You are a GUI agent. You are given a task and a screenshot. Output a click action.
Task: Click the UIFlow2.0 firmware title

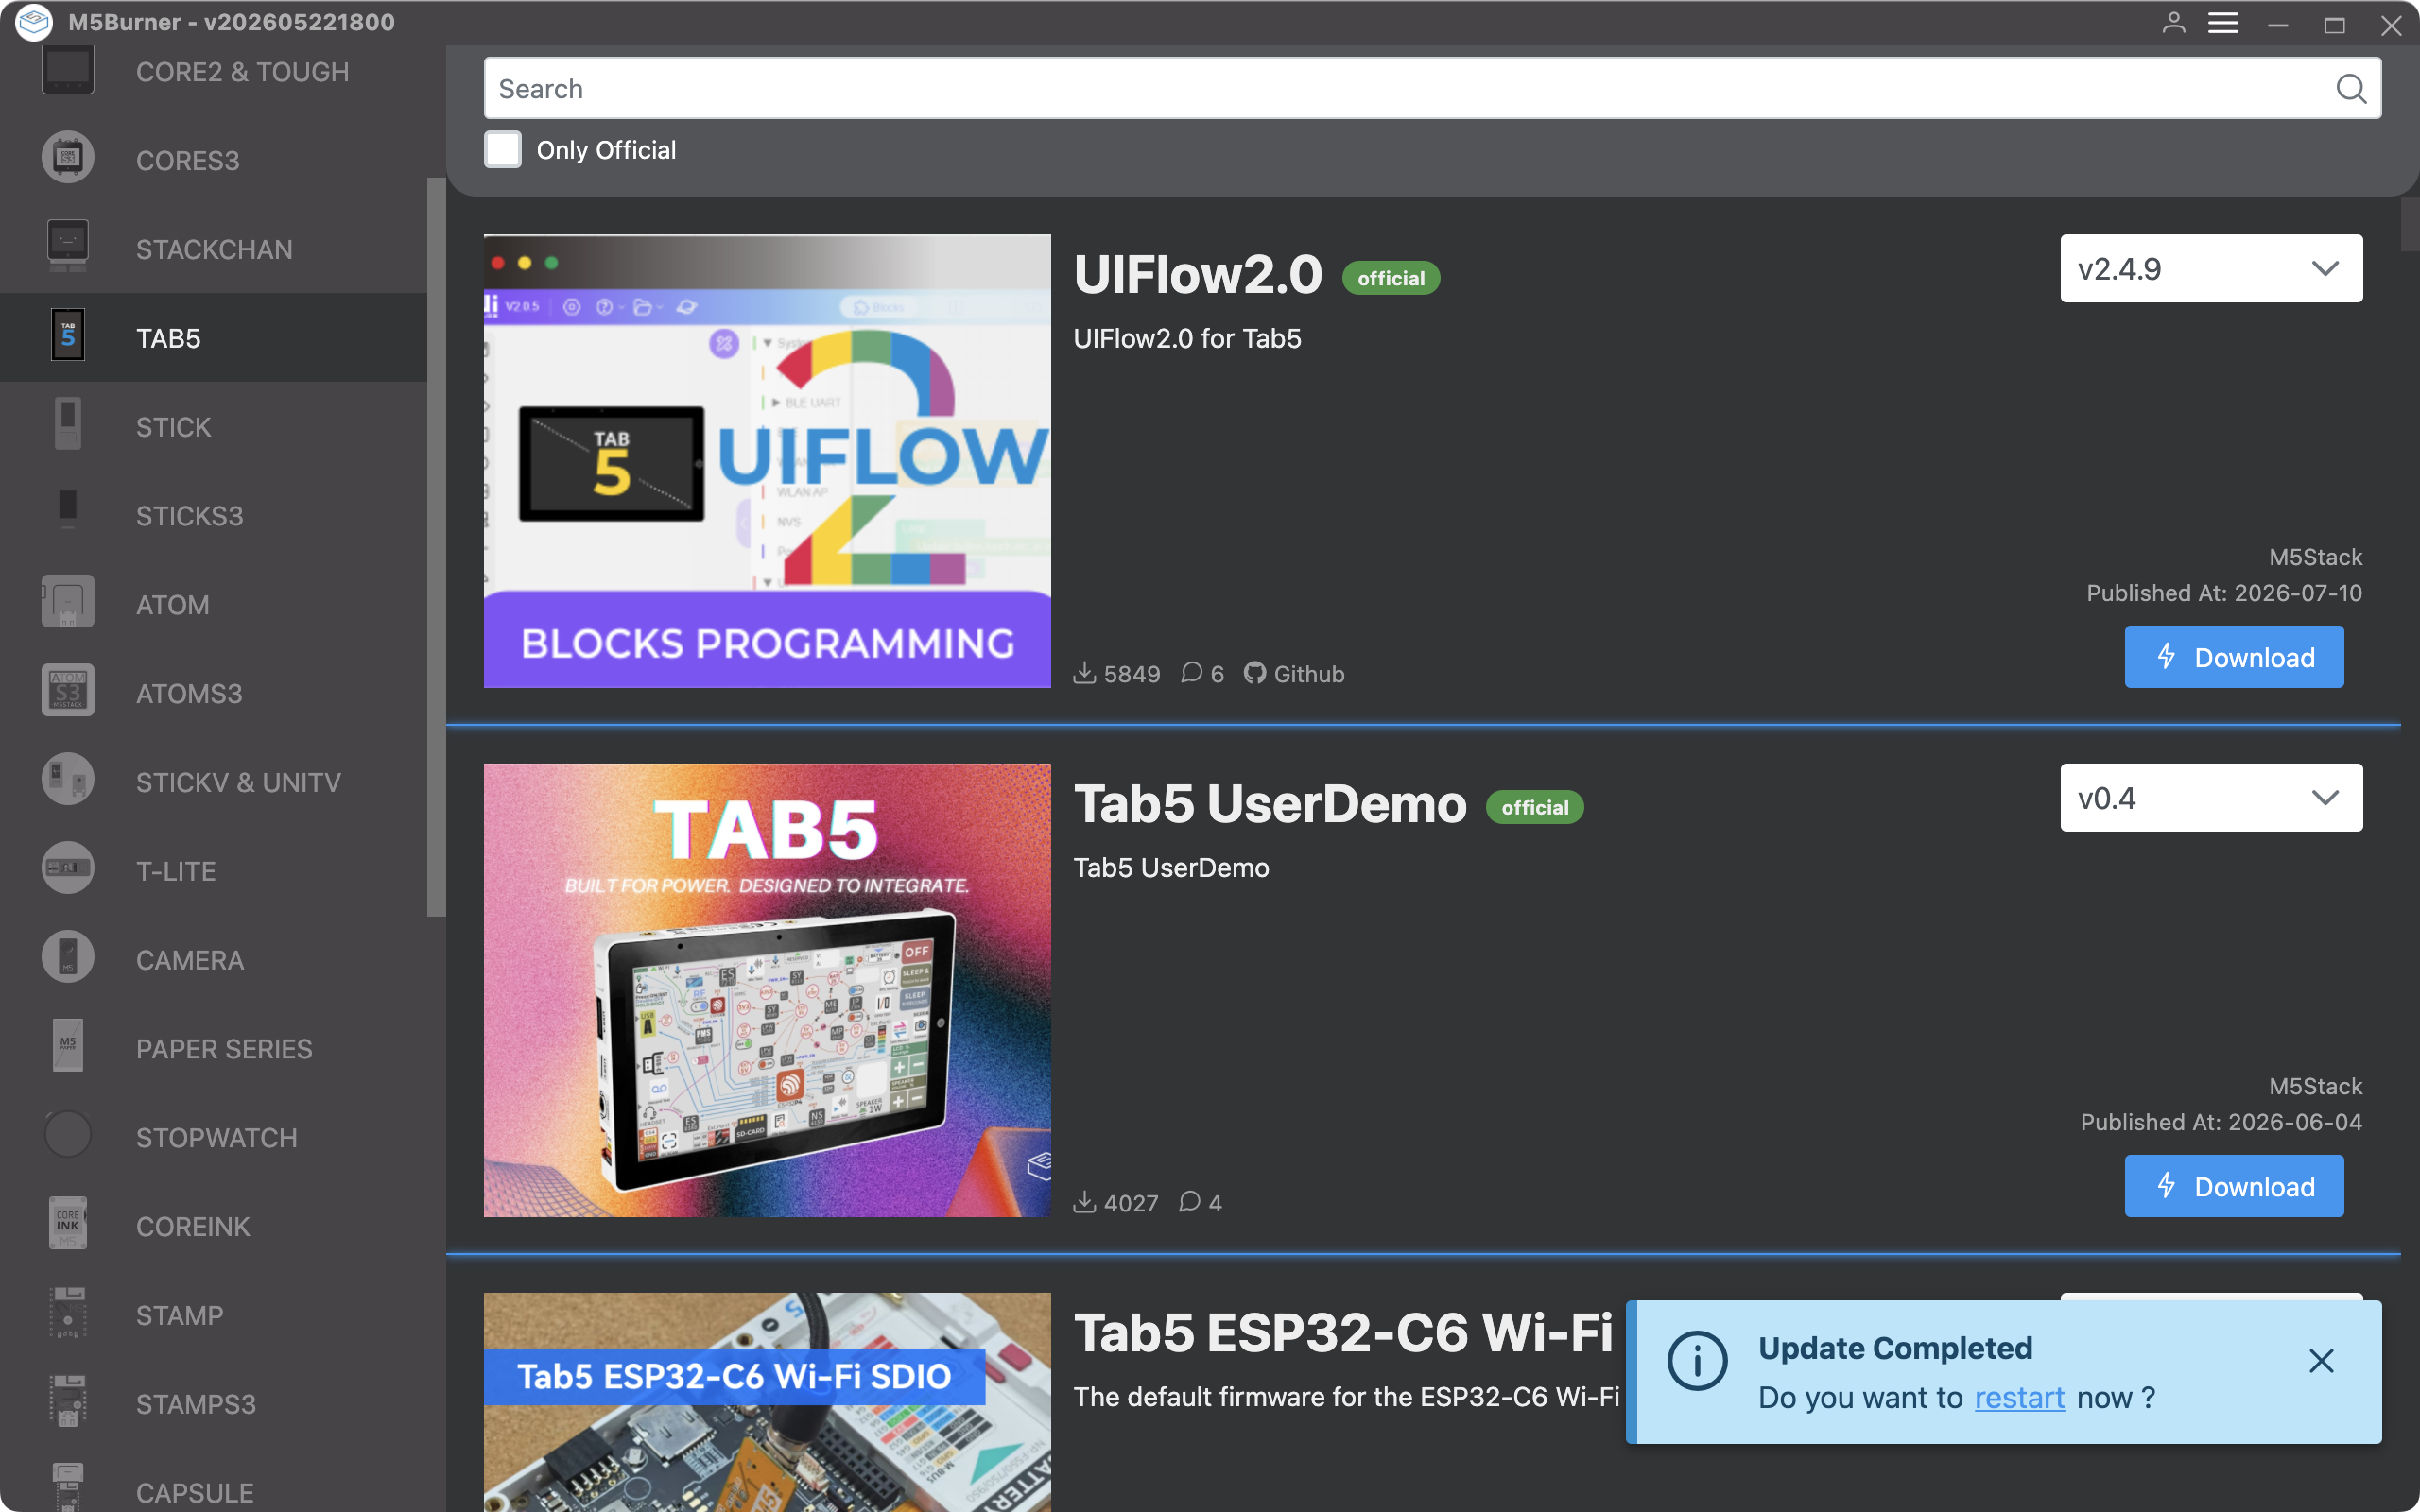click(1198, 275)
